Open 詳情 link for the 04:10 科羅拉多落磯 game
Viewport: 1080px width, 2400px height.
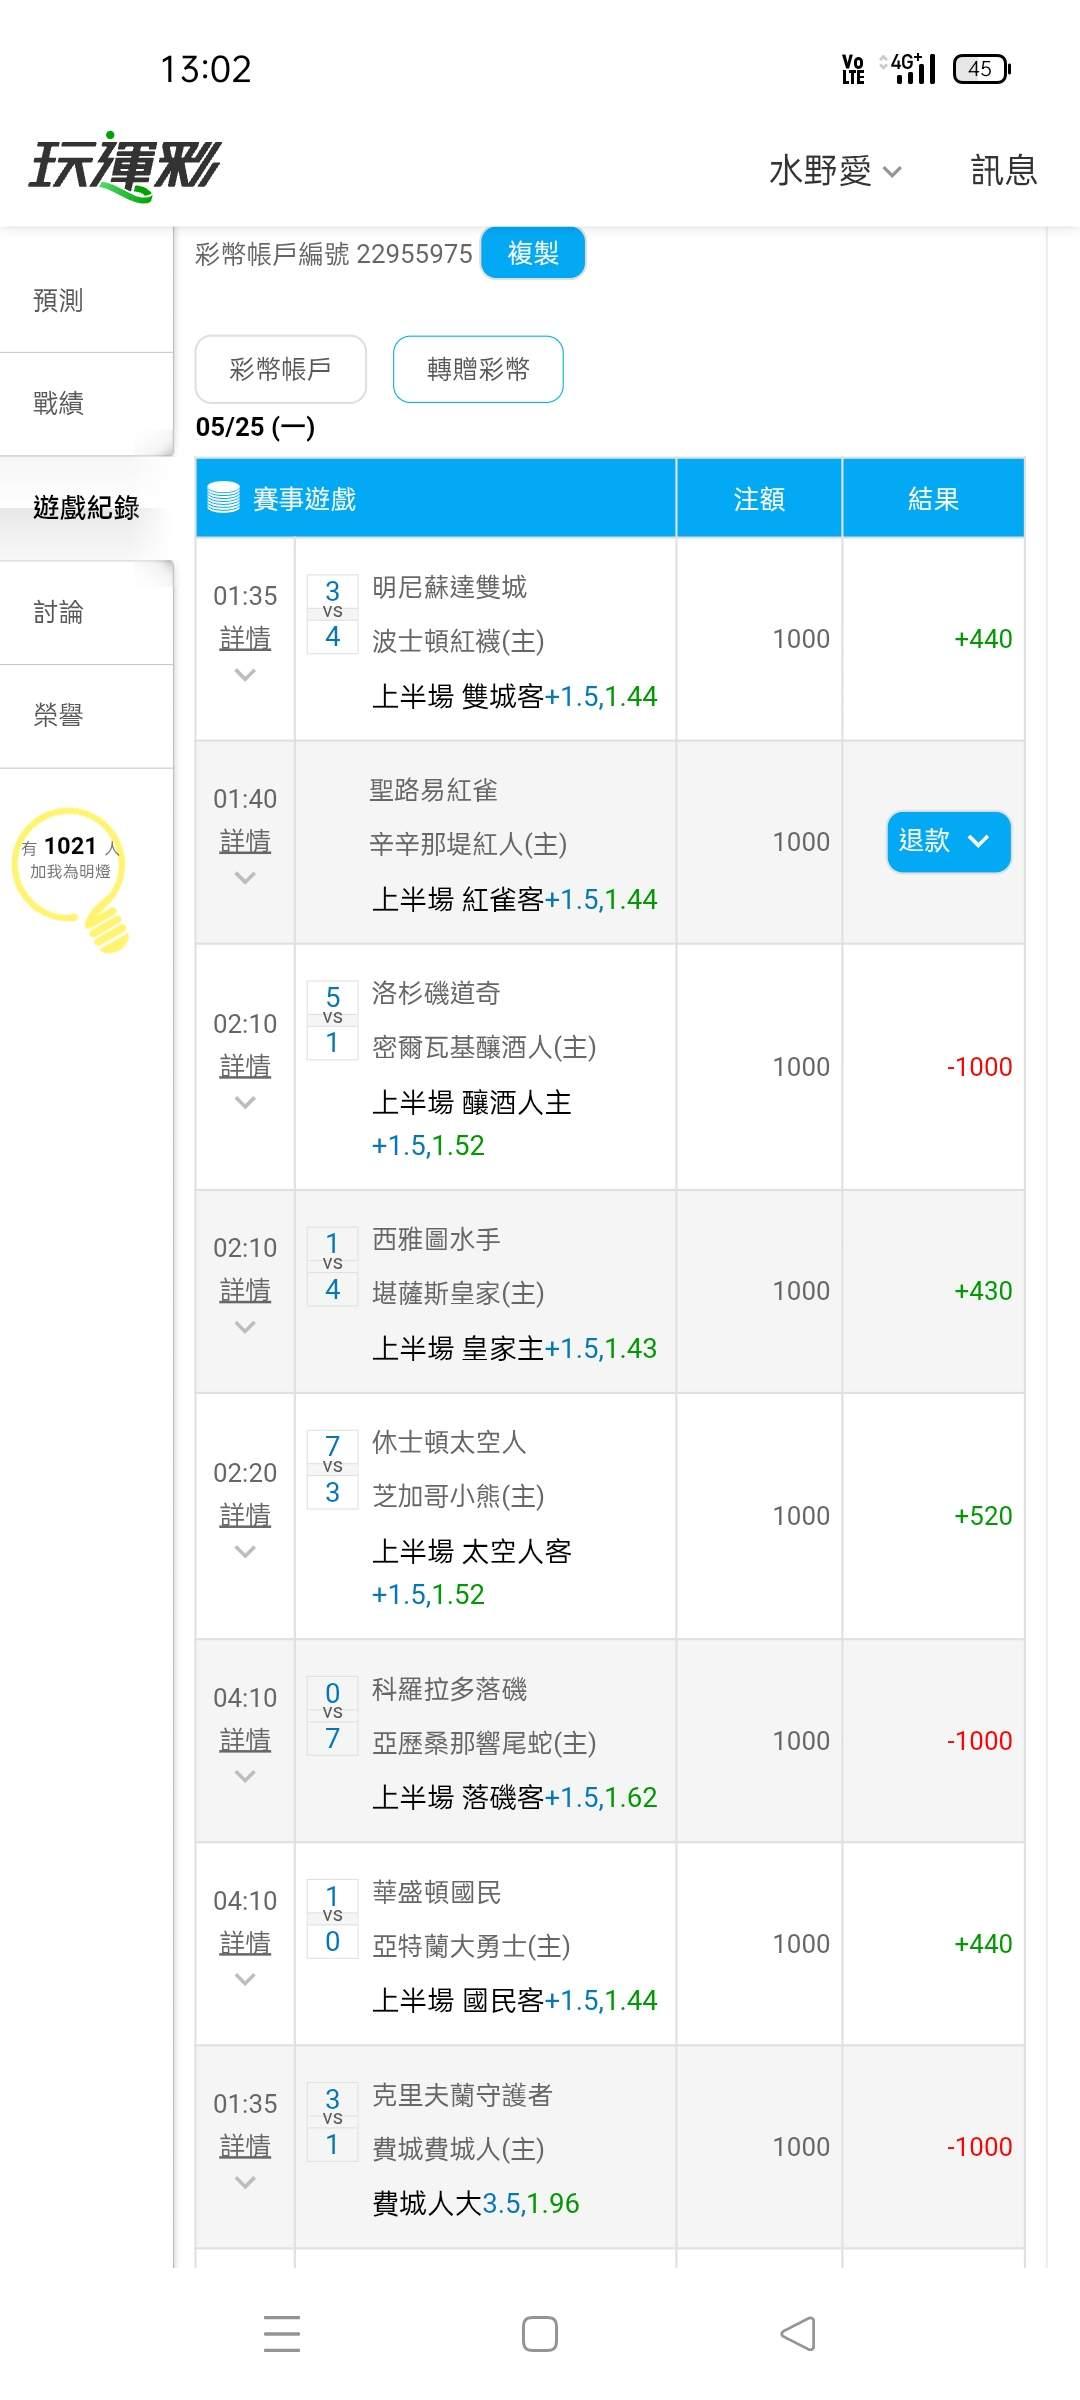245,1740
